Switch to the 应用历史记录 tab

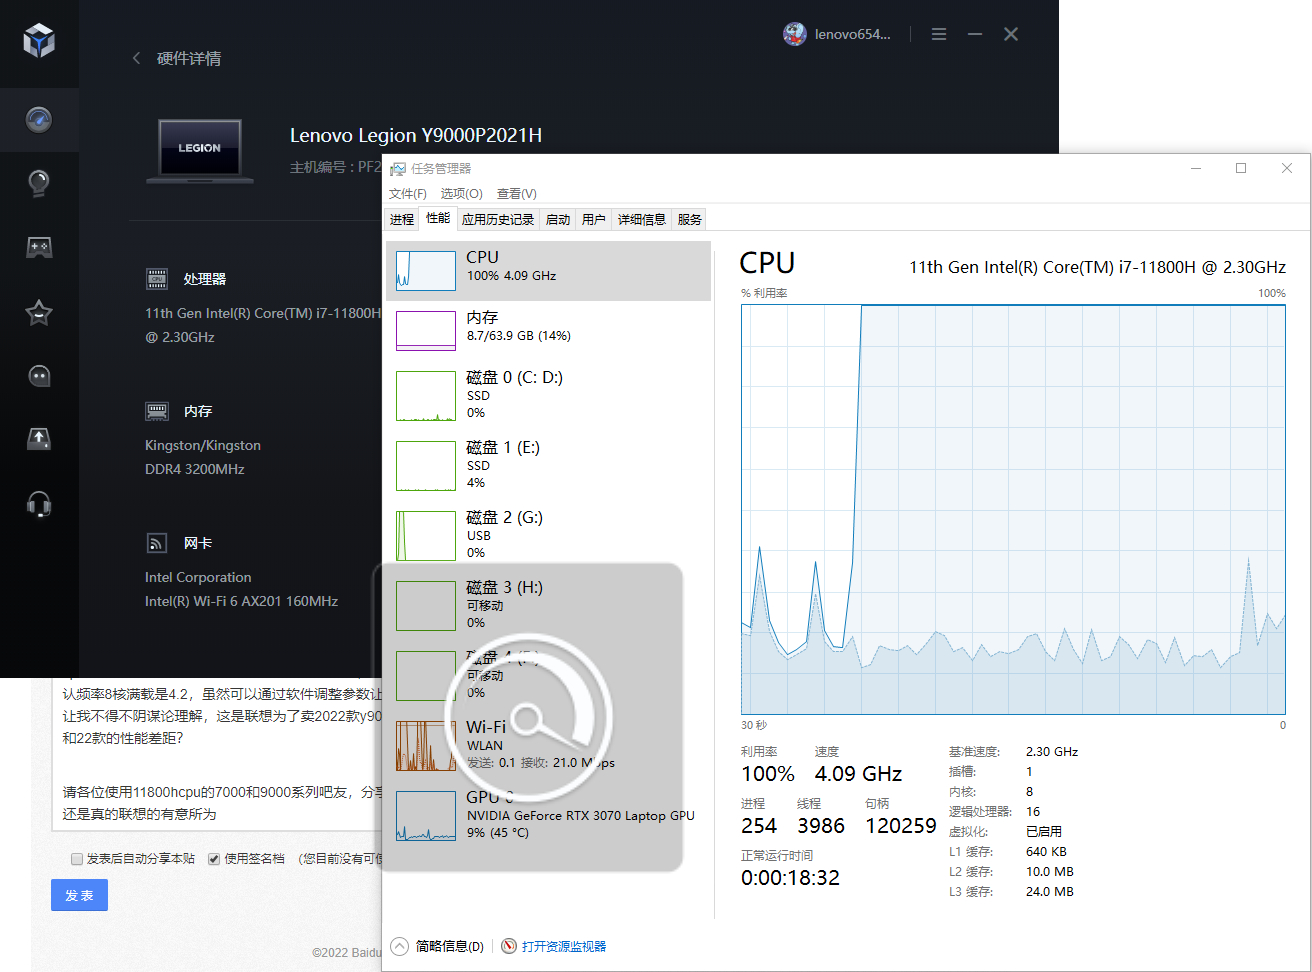[498, 220]
